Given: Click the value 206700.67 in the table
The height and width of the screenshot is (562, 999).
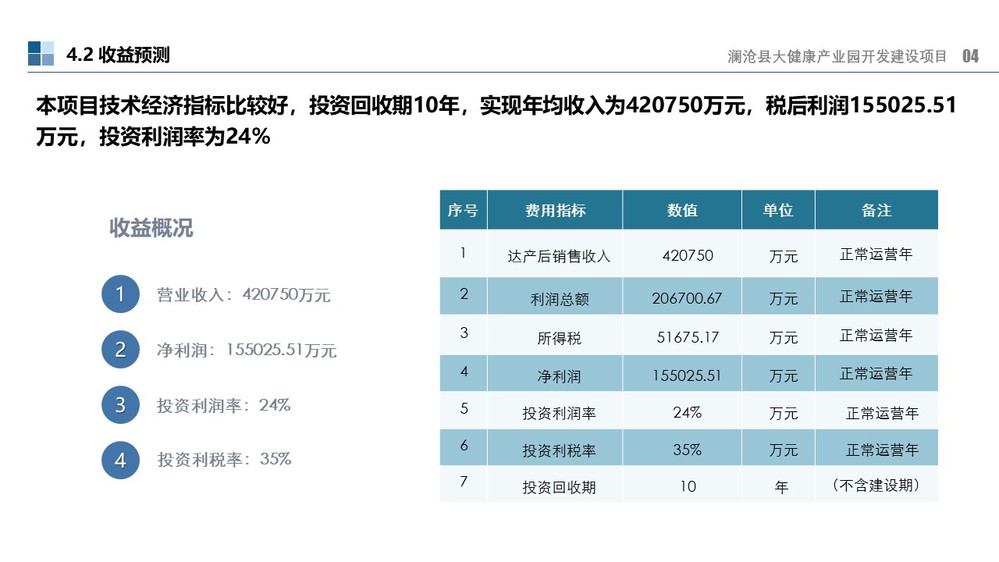Looking at the screenshot, I should (687, 298).
